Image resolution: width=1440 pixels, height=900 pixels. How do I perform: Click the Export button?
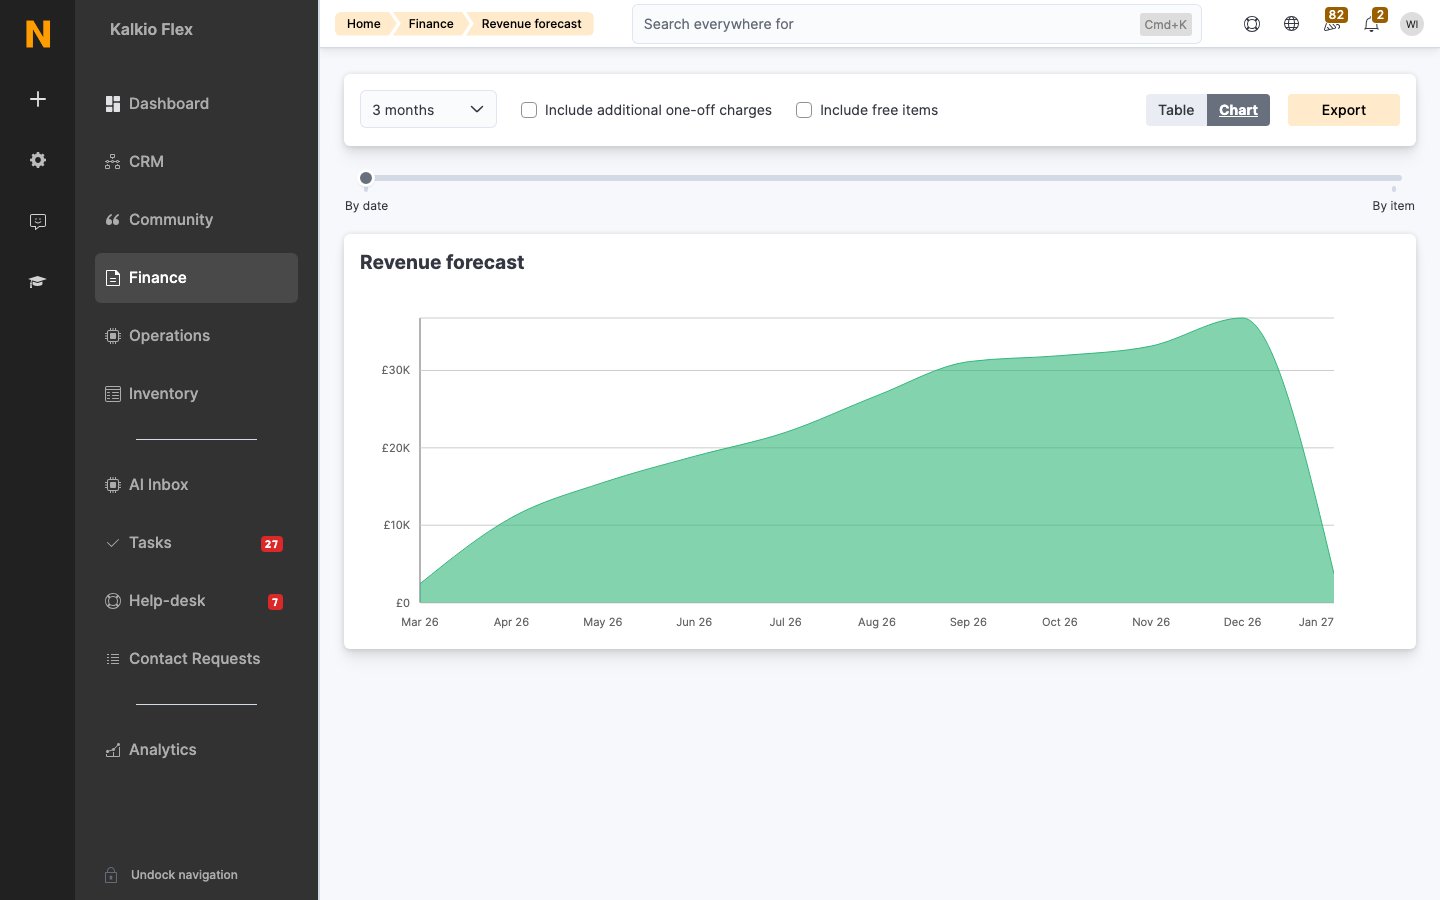coord(1343,110)
